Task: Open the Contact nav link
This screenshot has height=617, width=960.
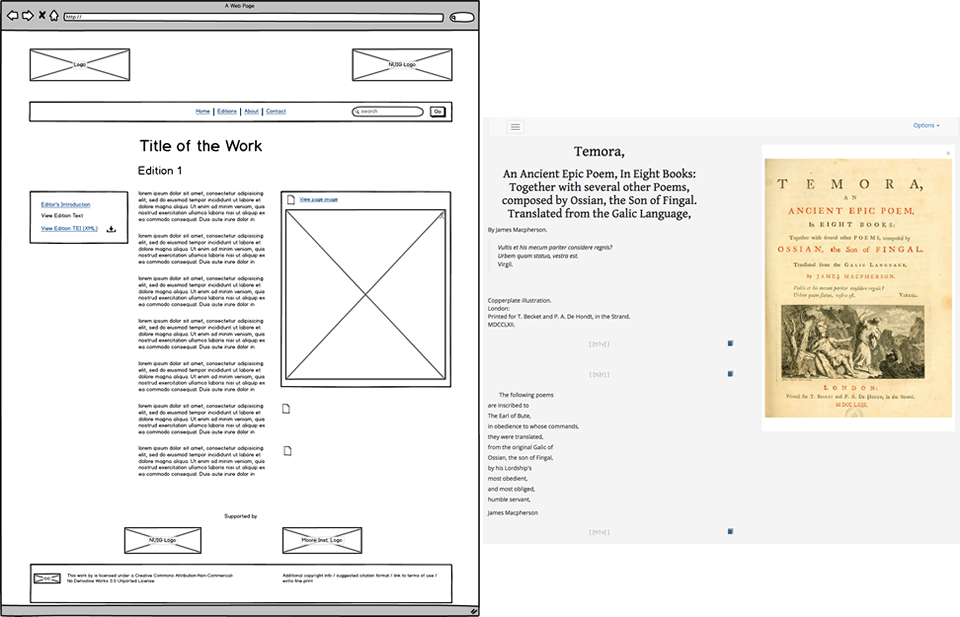Action: pyautogui.click(x=276, y=111)
